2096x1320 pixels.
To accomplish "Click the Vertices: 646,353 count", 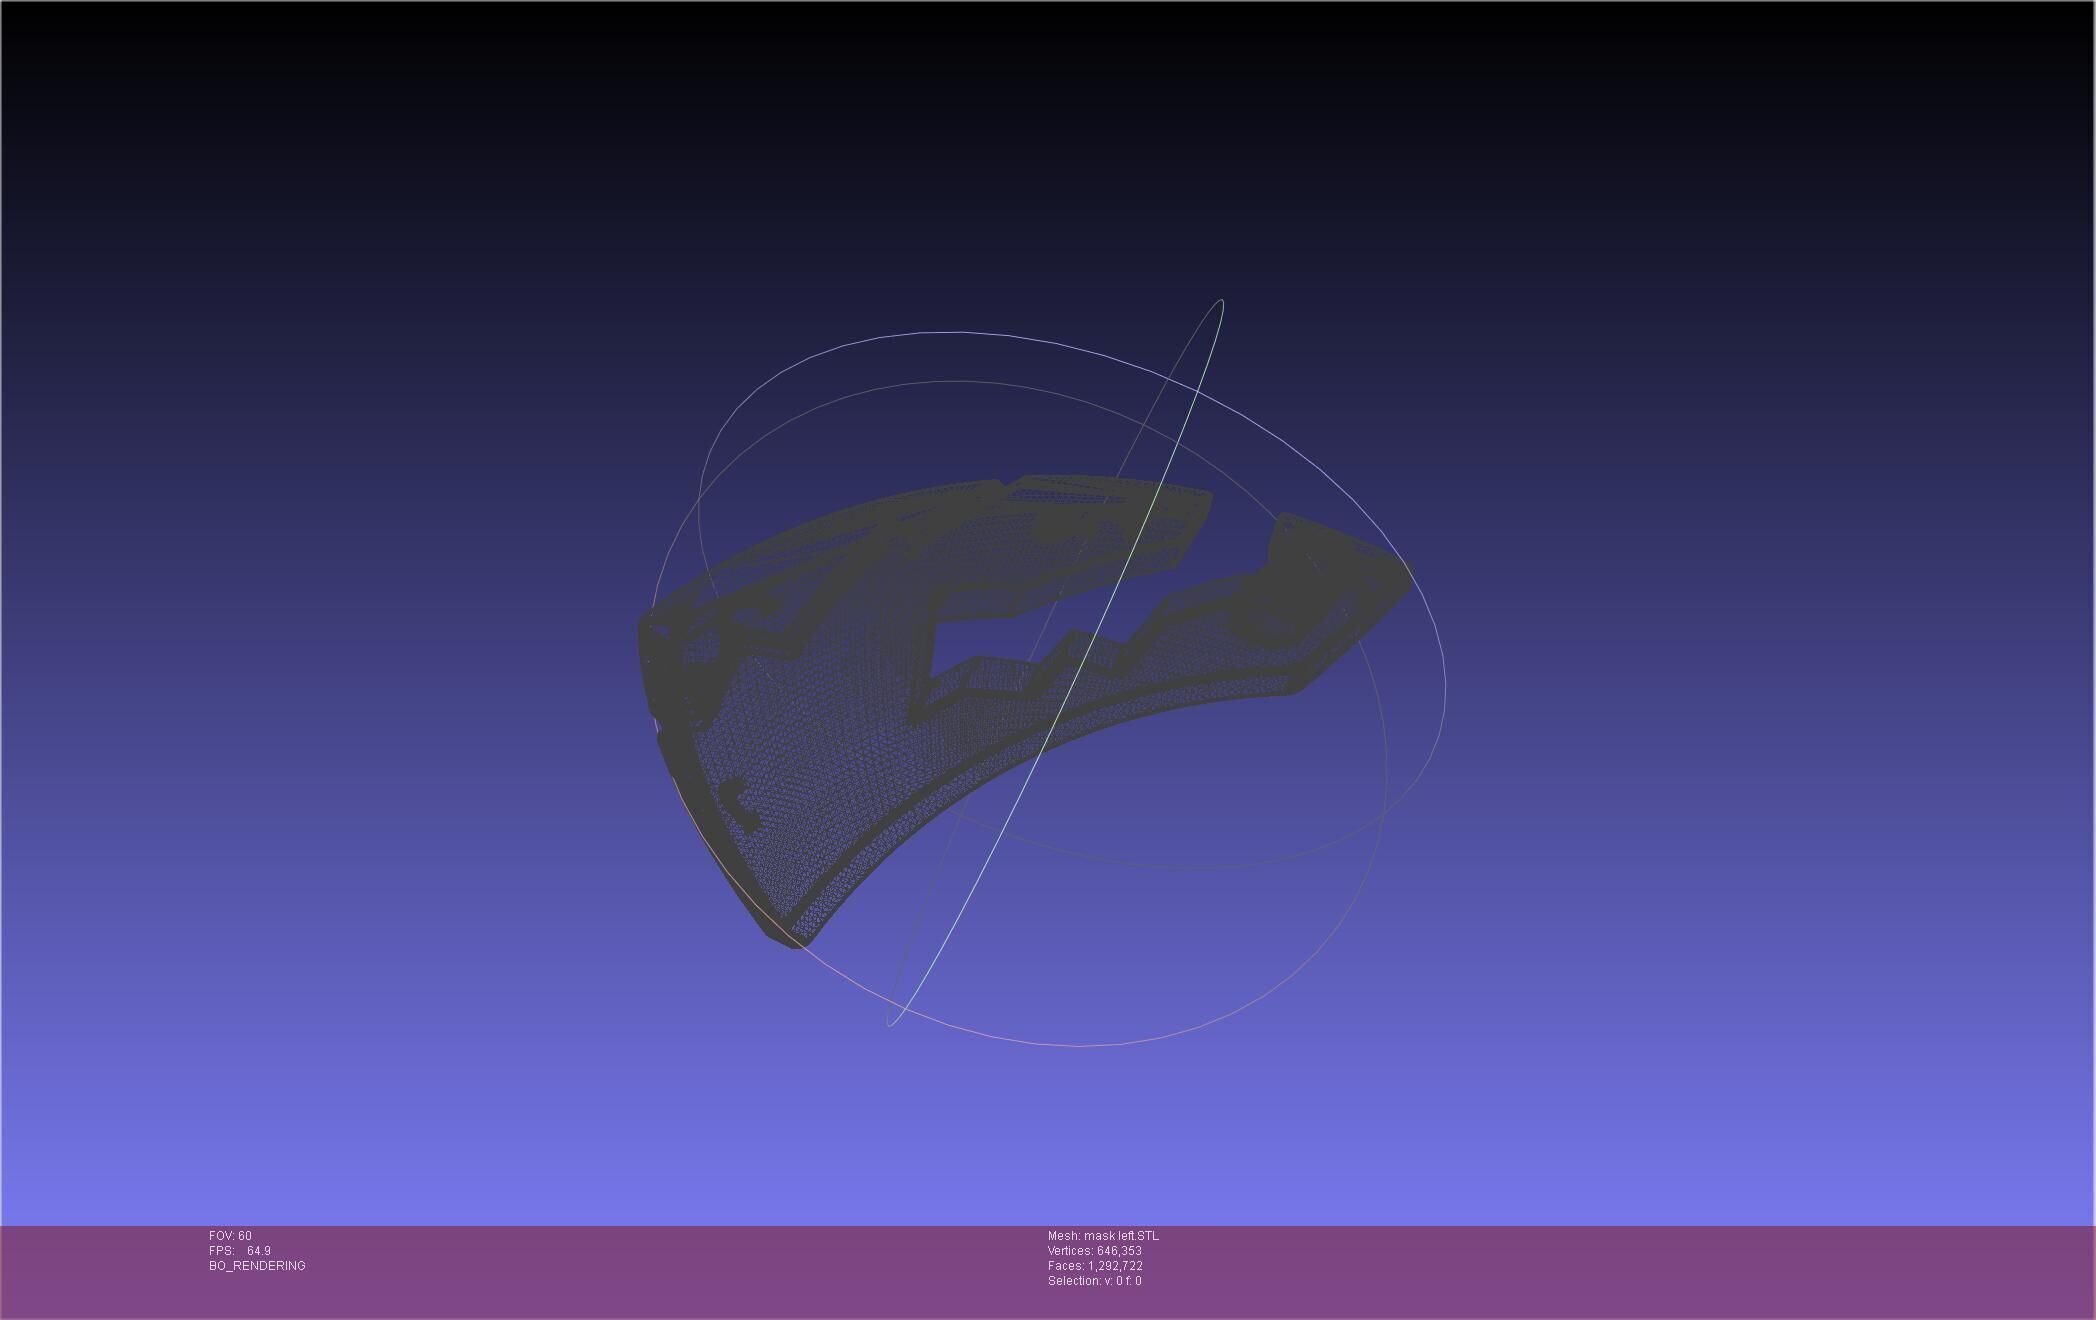I will pos(1094,1251).
